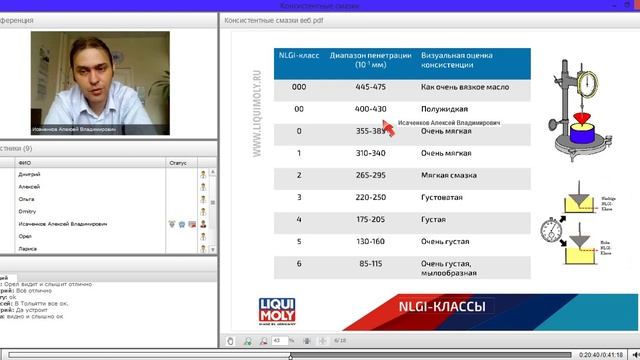Click the page counter in PDF toolbar
This screenshot has width=640, height=360.
pyautogui.click(x=340, y=340)
